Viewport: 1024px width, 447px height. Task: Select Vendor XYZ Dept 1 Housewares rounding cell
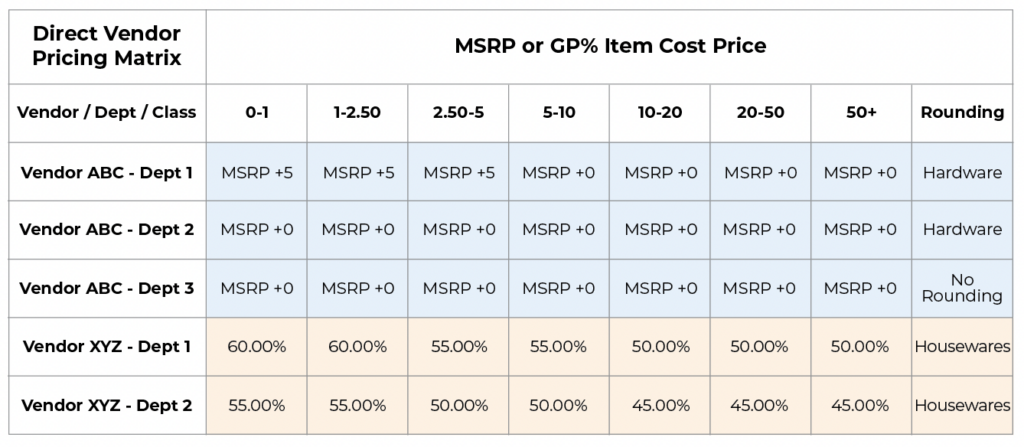(x=963, y=346)
